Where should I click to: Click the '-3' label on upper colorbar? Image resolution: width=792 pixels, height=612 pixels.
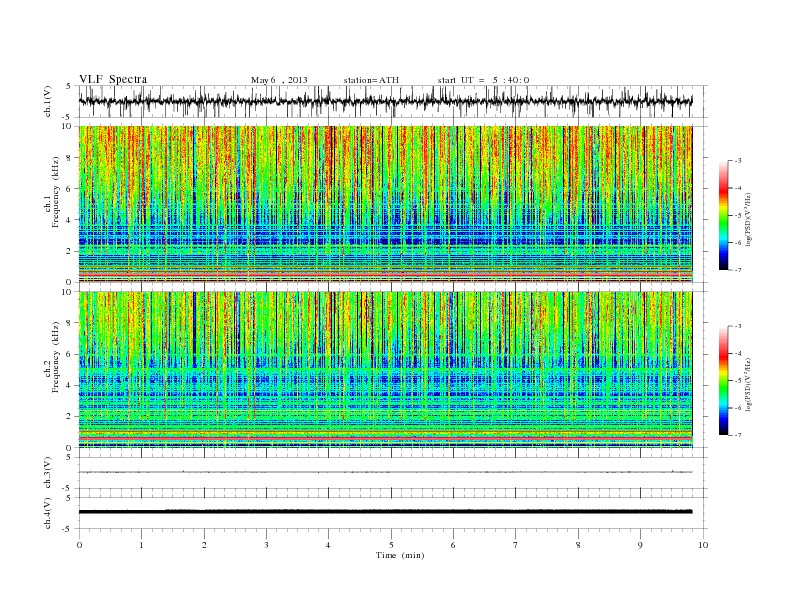point(738,161)
